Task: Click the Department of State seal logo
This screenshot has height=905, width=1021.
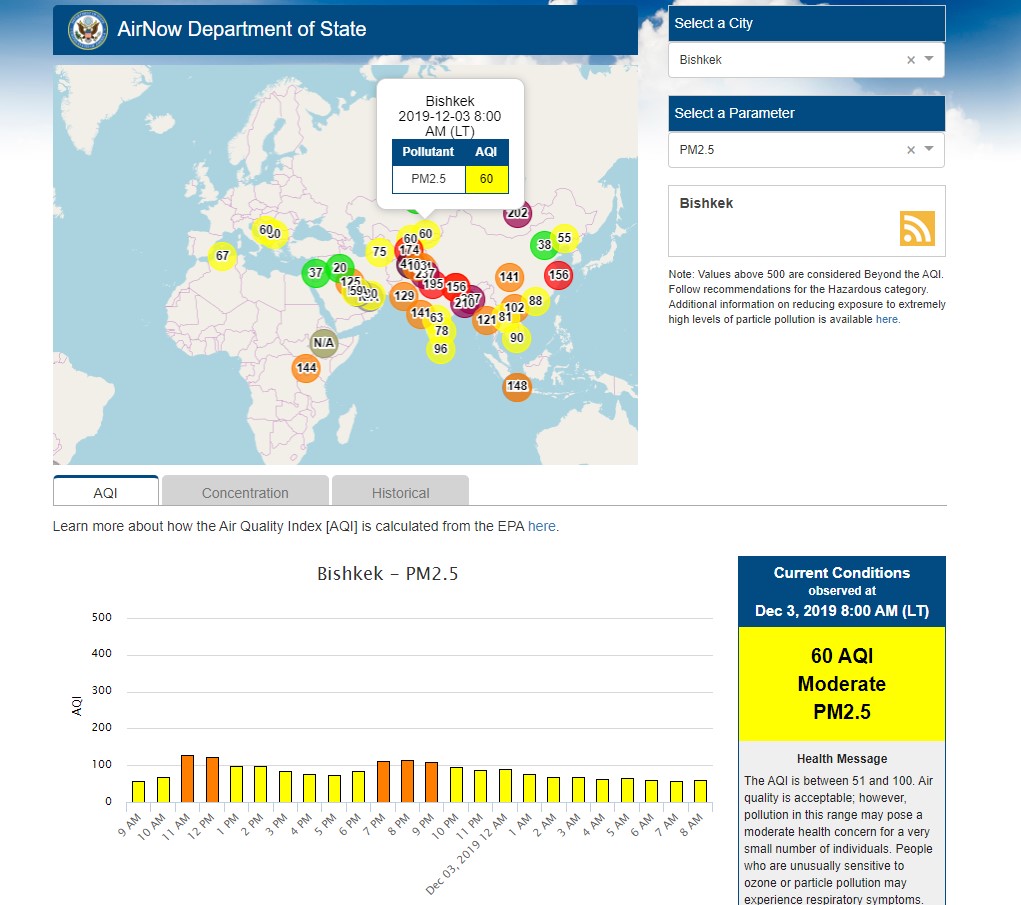Action: pos(87,30)
